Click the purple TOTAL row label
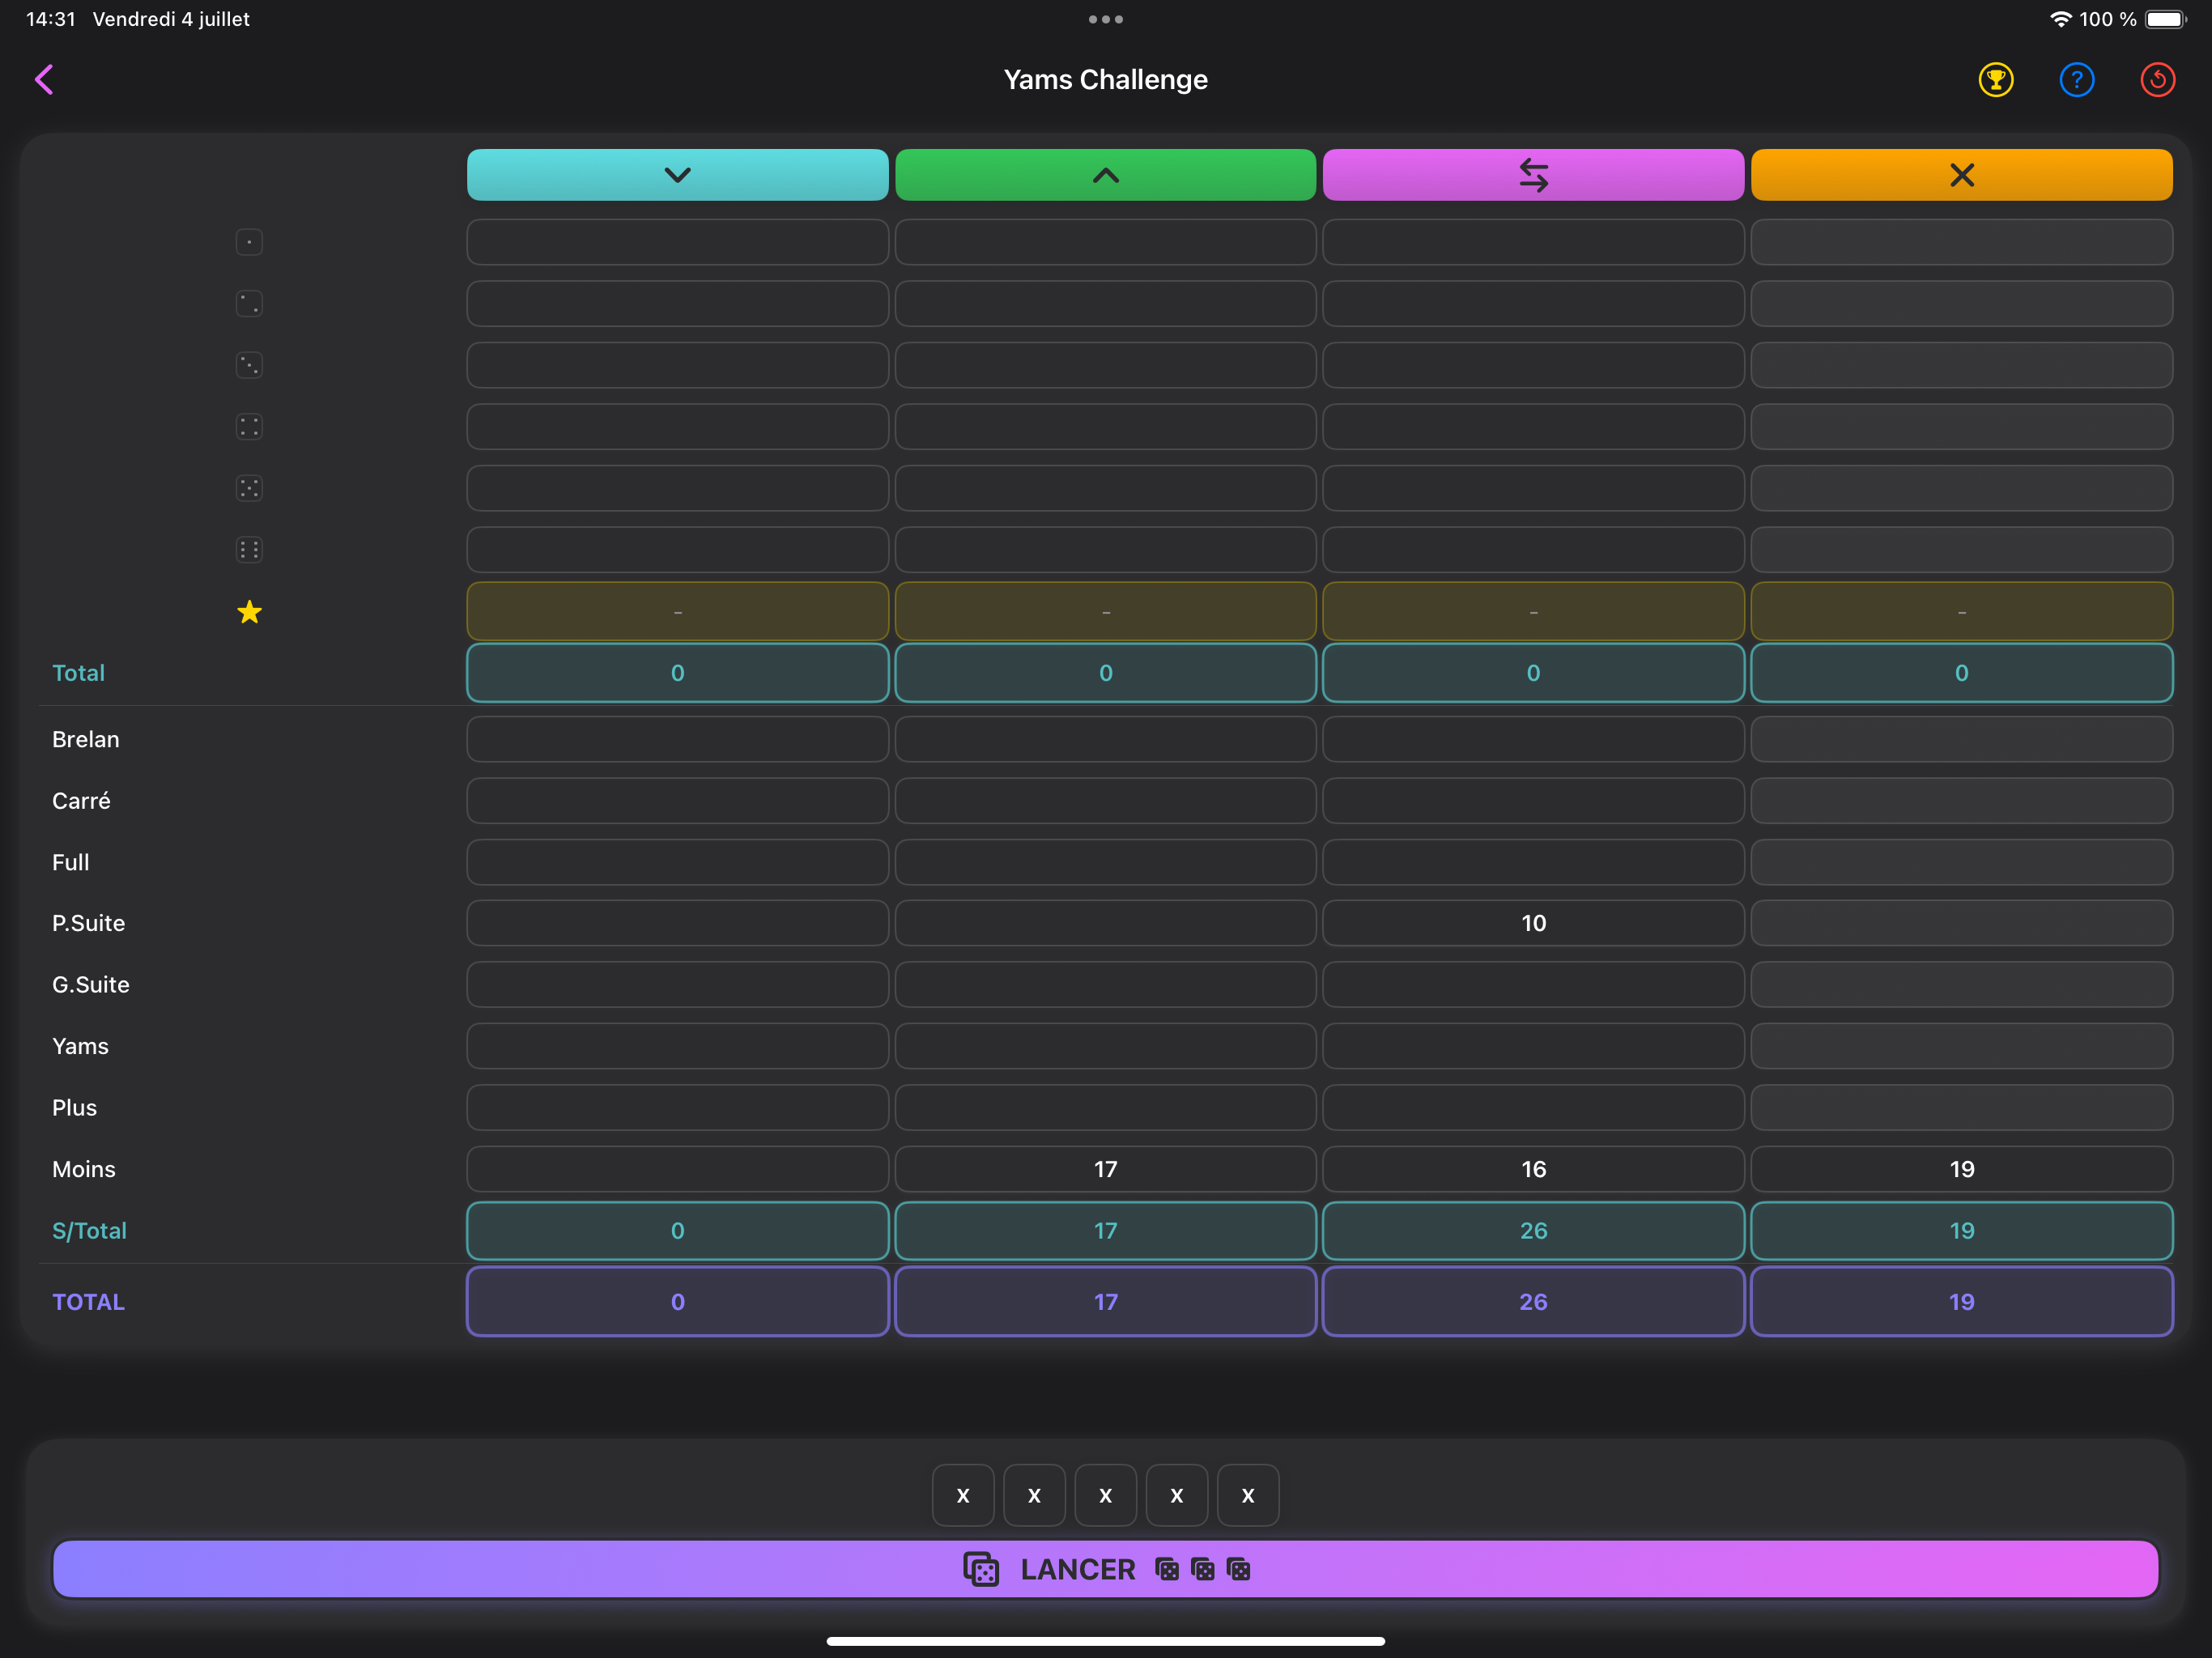 coord(88,1301)
